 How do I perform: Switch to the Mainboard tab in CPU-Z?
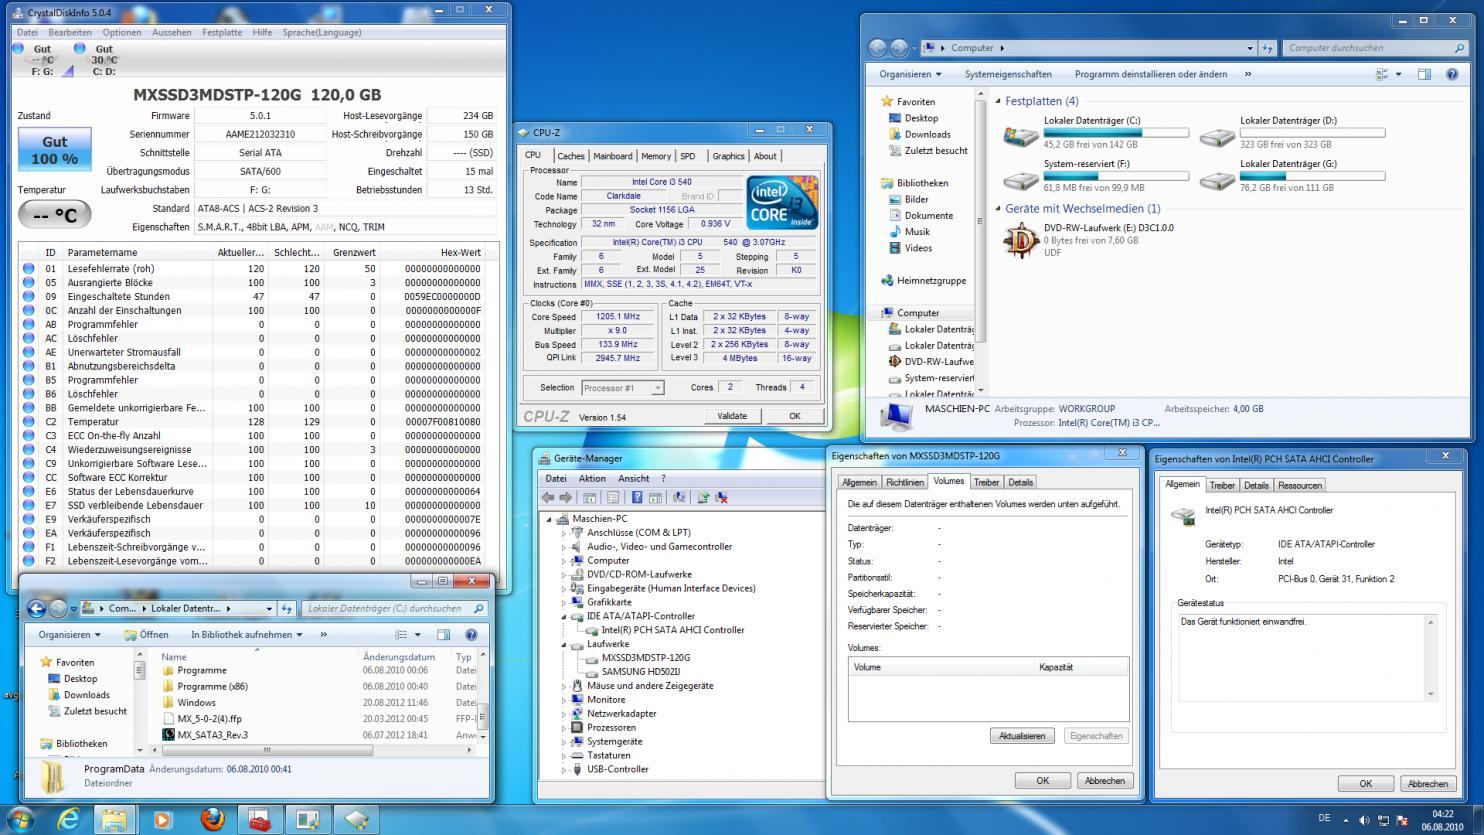pyautogui.click(x=612, y=156)
